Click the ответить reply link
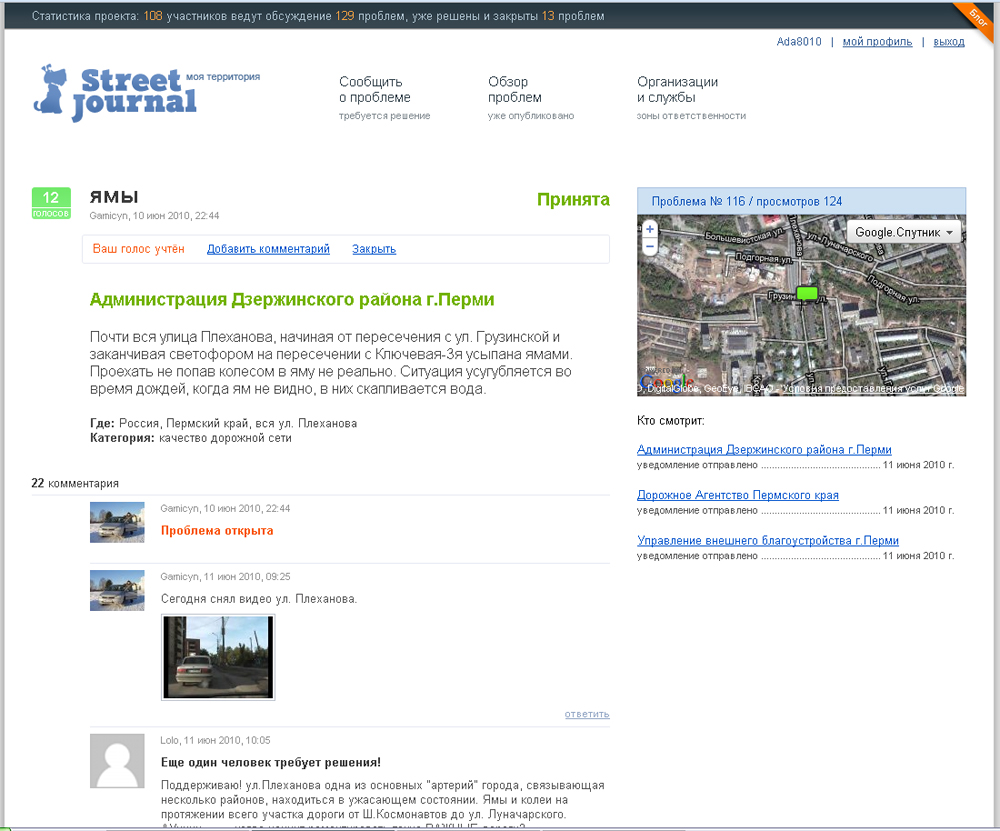 click(x=586, y=714)
